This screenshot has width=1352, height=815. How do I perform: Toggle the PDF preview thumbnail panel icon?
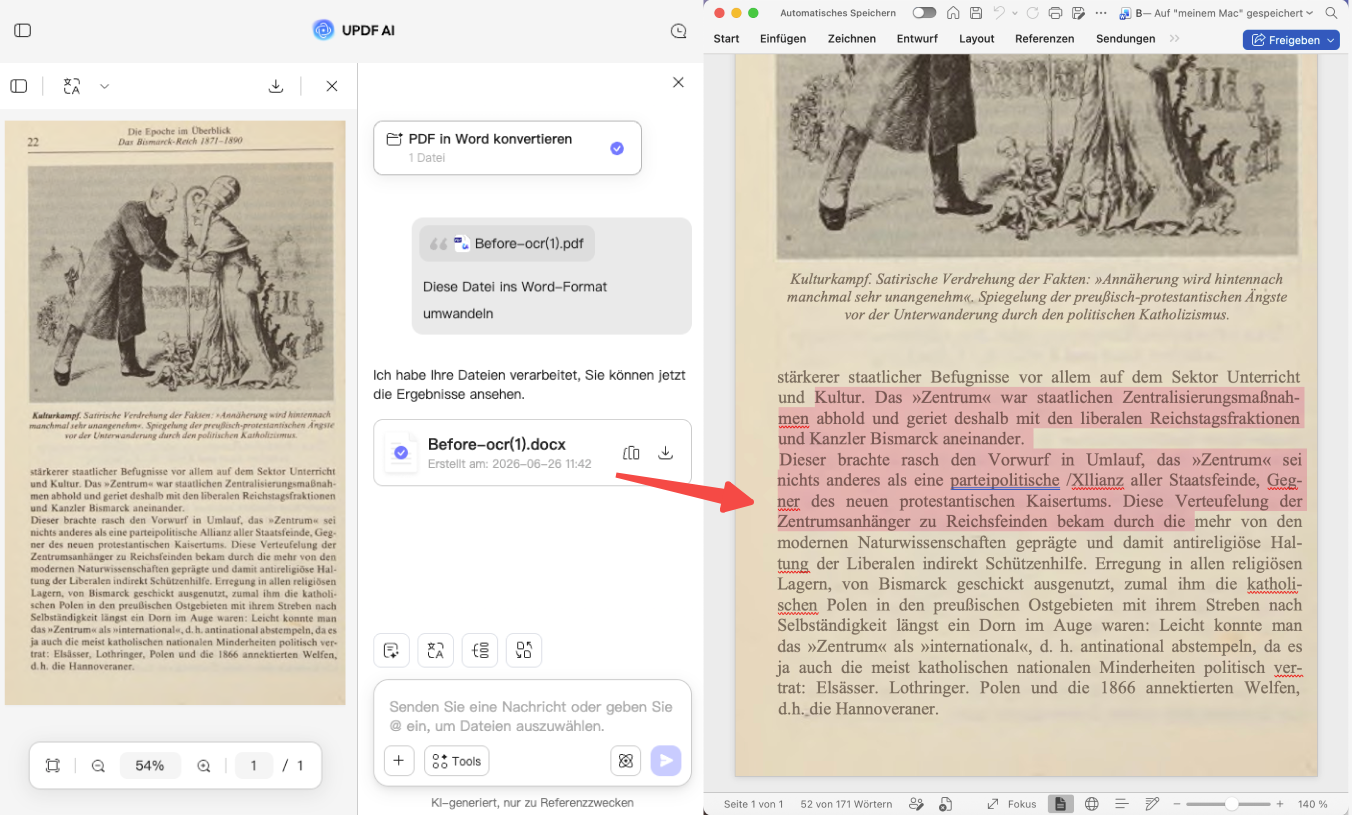pos(19,86)
